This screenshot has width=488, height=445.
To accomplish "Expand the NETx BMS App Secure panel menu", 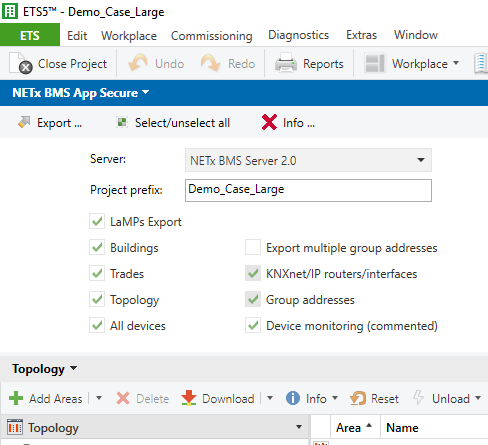I will 146,92.
